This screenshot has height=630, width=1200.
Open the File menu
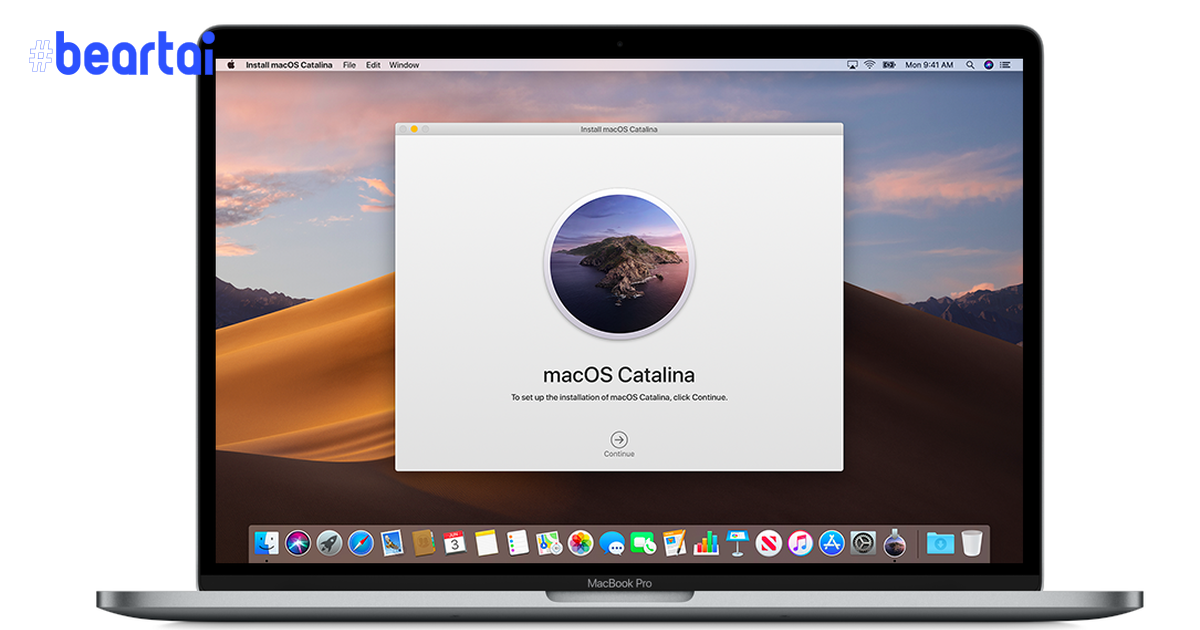pos(349,64)
